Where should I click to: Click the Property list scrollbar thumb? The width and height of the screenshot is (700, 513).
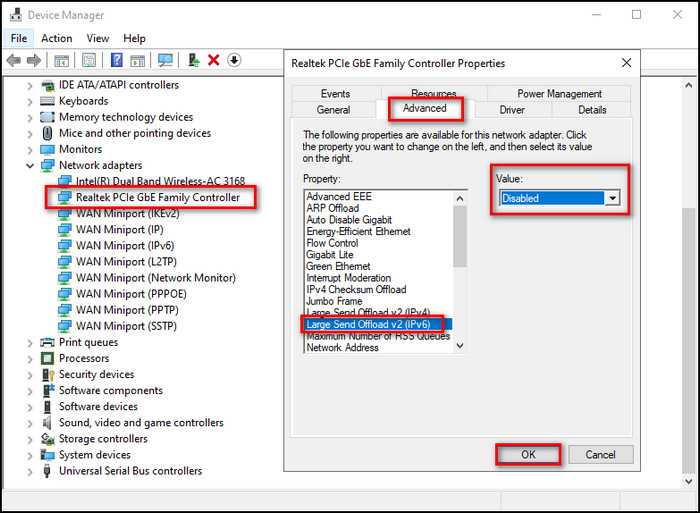(459, 236)
